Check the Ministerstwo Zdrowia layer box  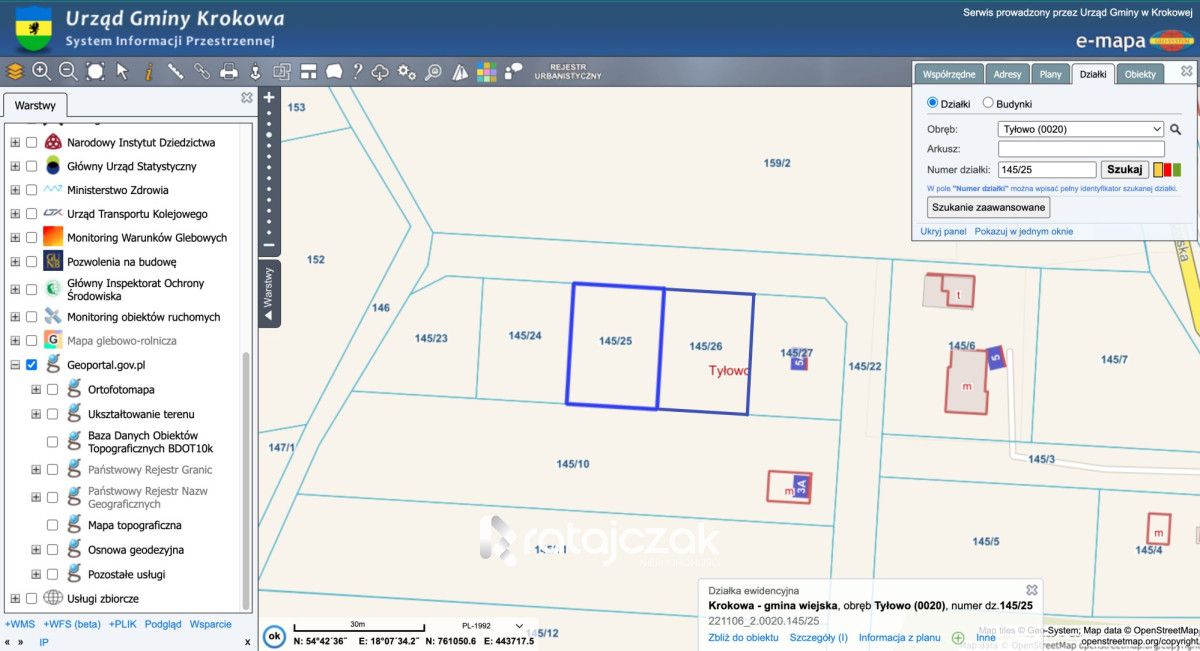32,190
